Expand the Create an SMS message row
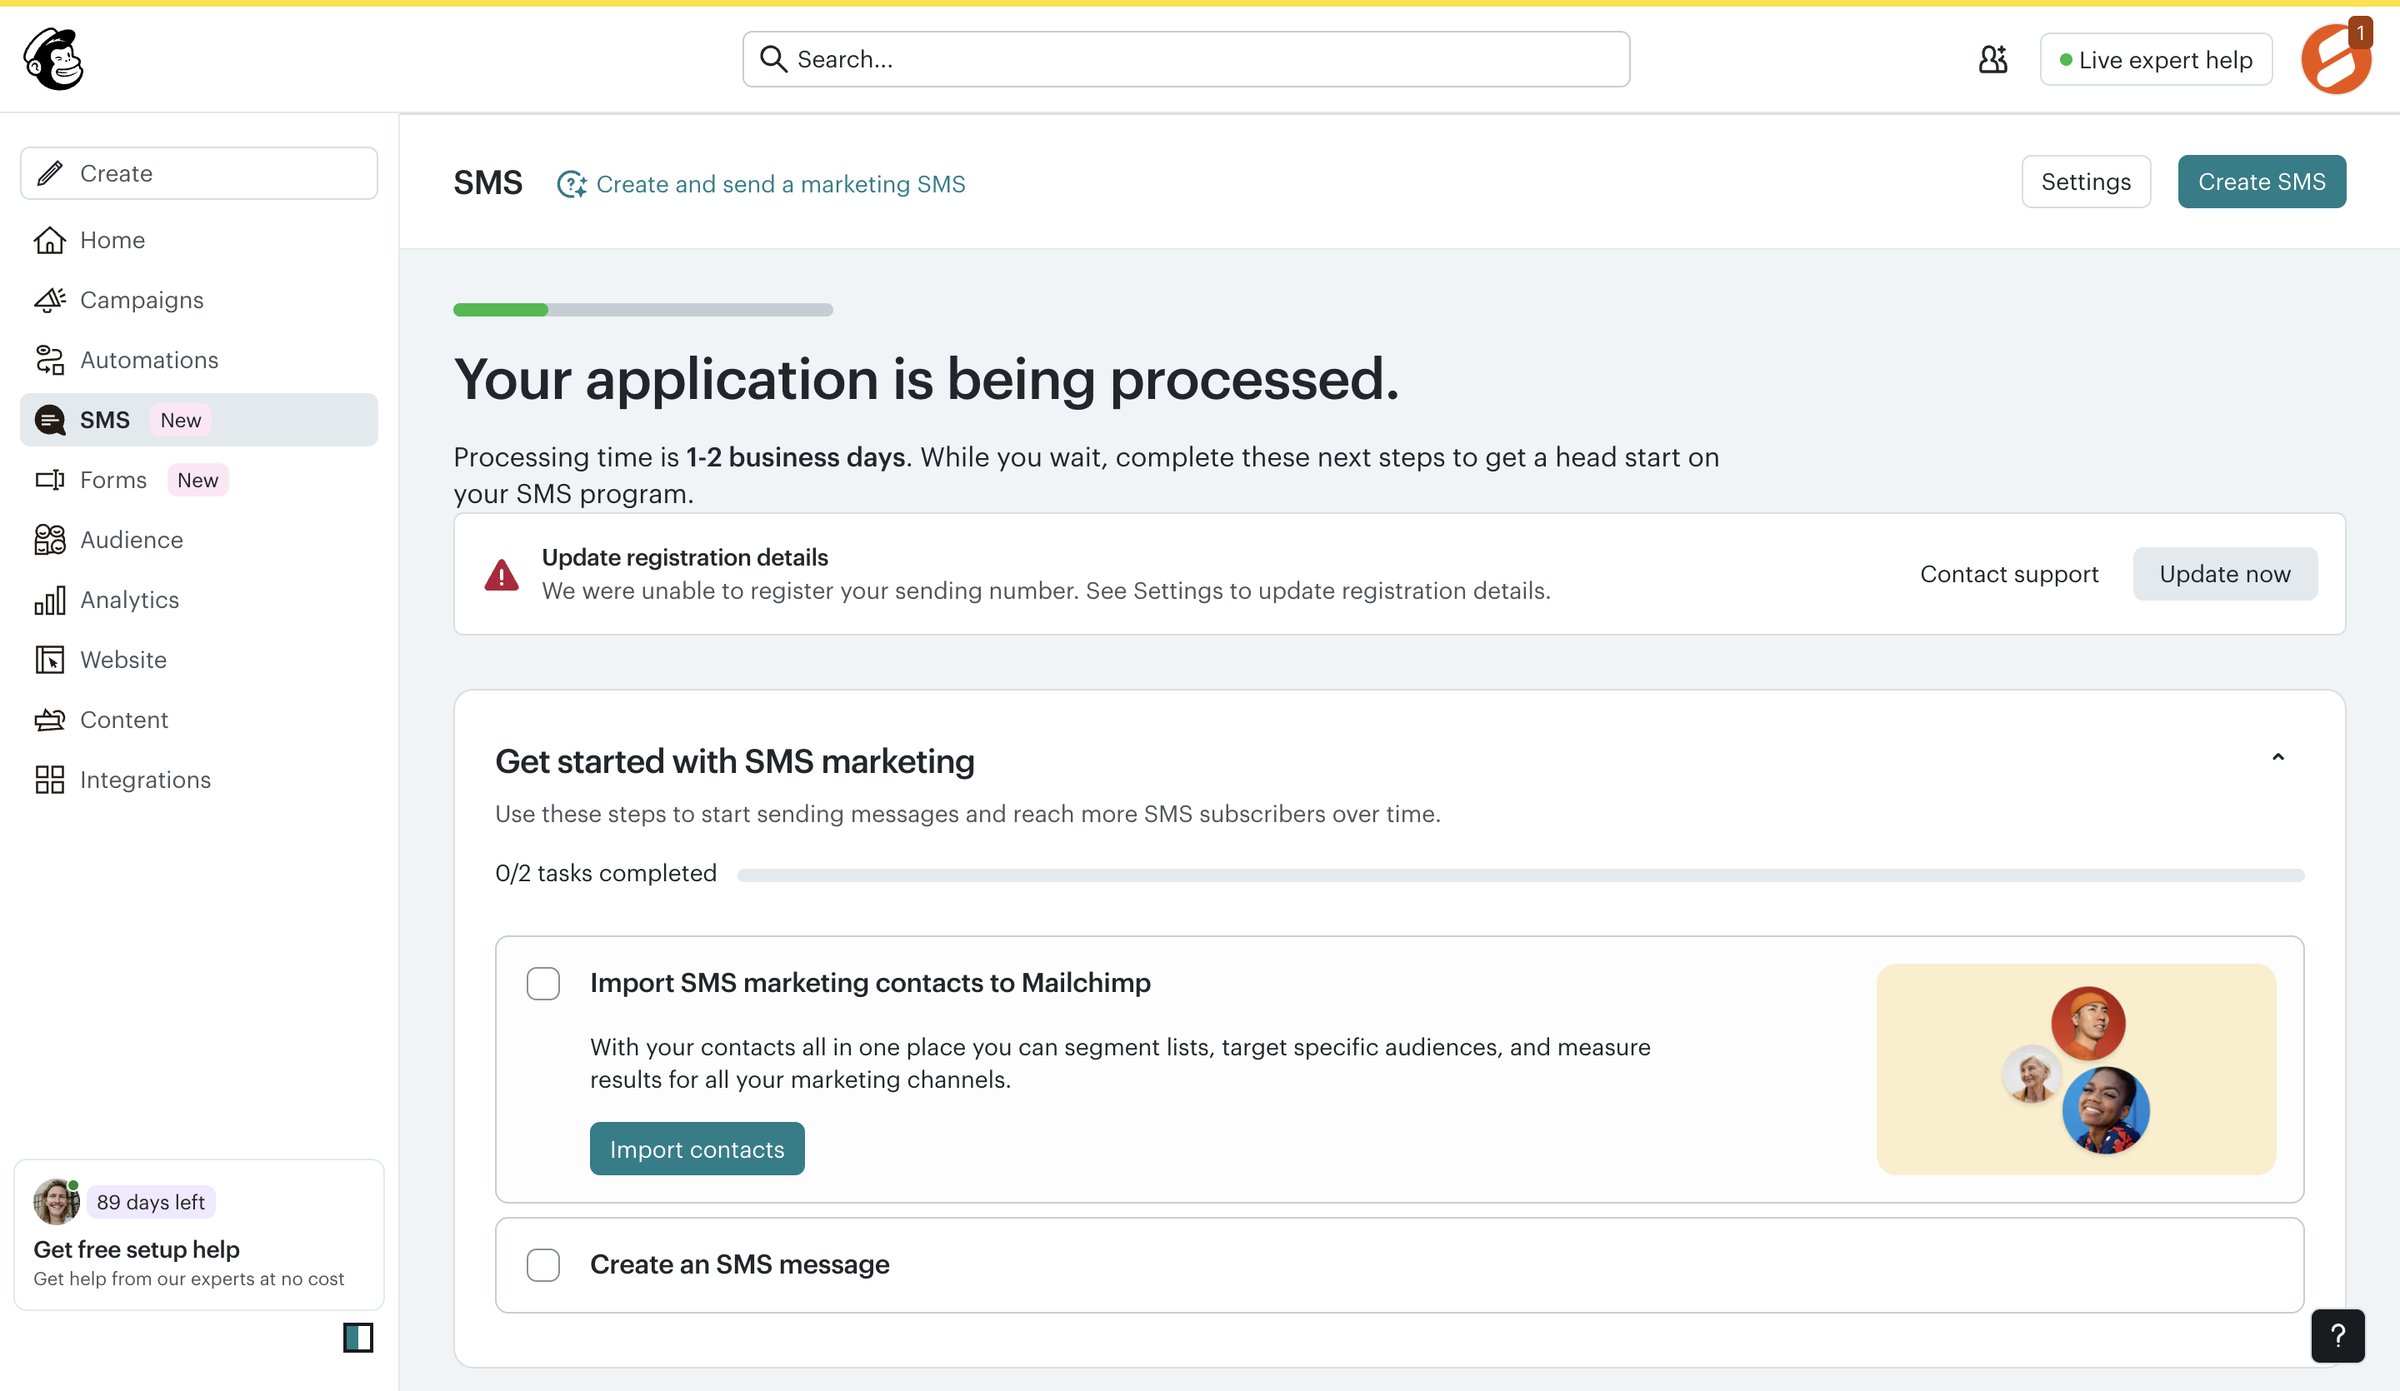 tap(1400, 1265)
